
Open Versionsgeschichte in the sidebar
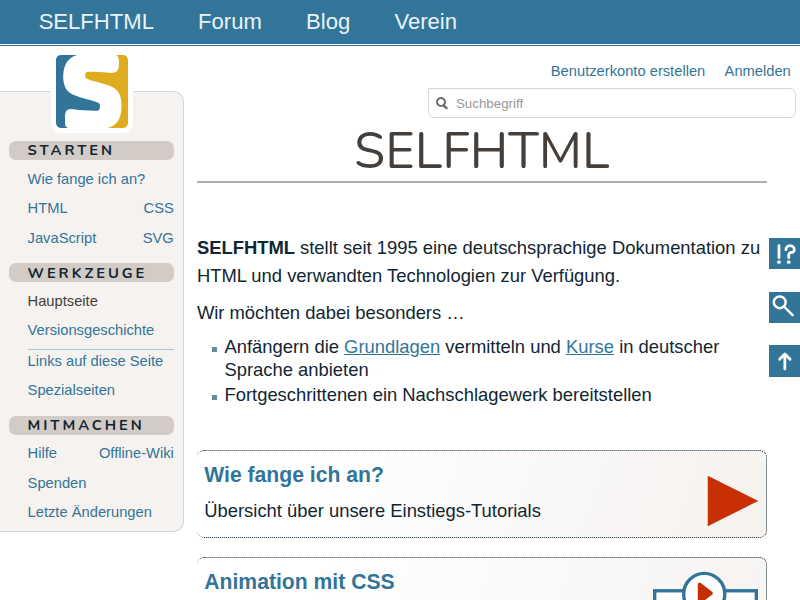pyautogui.click(x=91, y=330)
